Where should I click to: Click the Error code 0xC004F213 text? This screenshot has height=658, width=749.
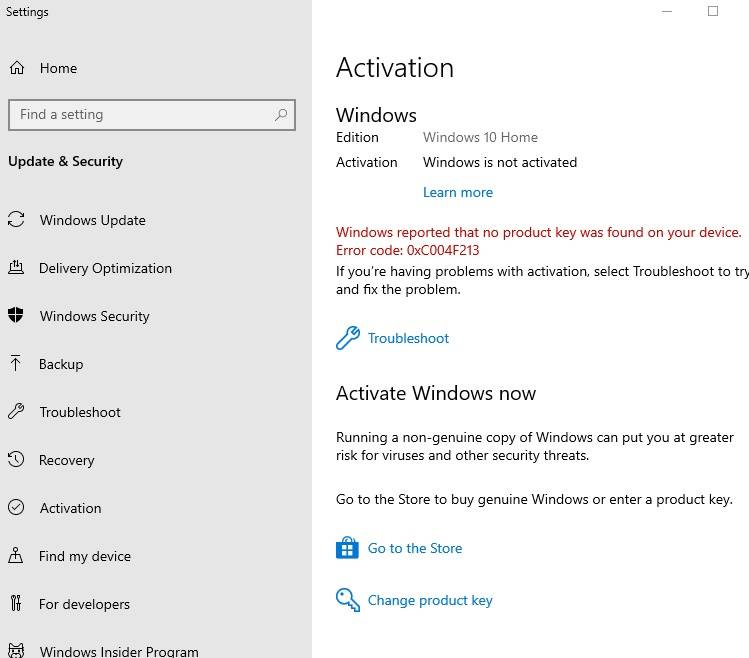[407, 250]
